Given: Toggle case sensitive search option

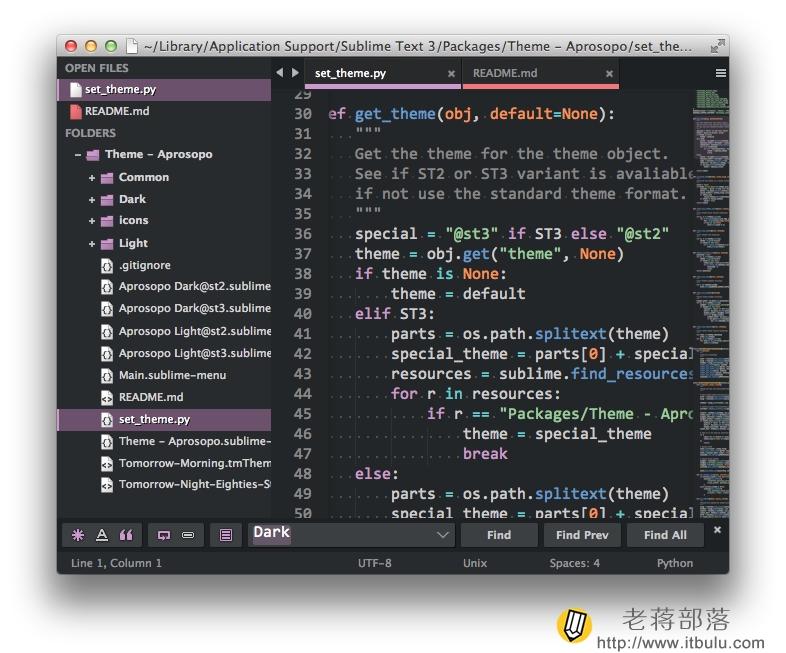Looking at the screenshot, I should point(102,535).
